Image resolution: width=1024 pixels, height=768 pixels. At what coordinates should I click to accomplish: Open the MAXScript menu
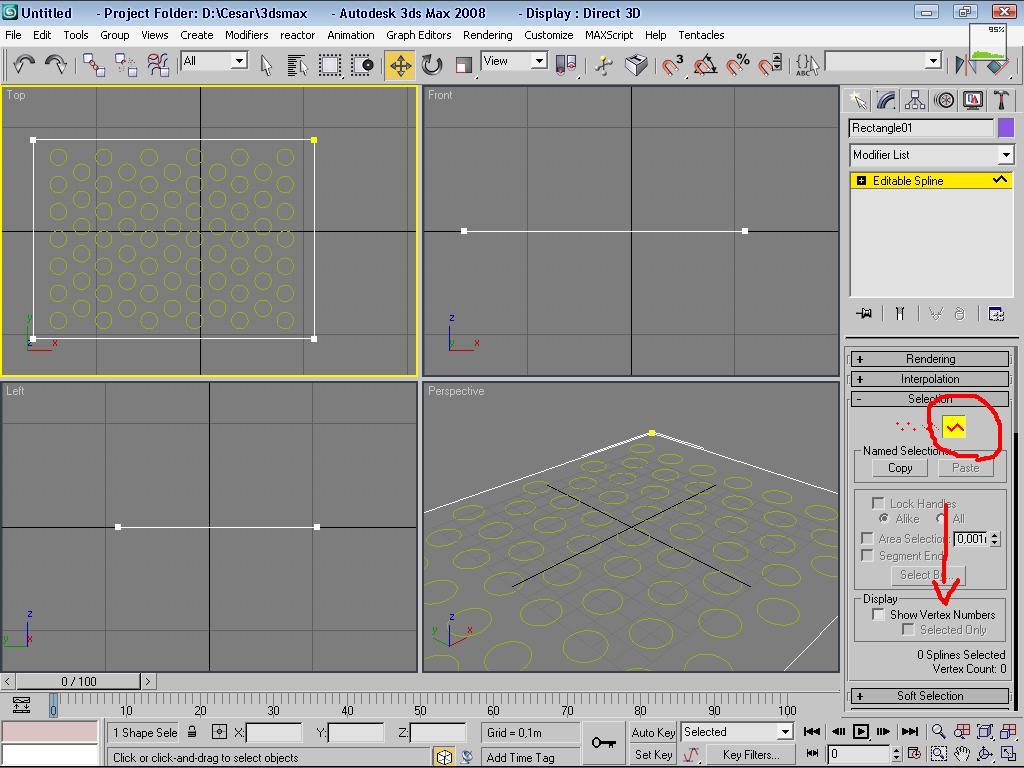609,35
